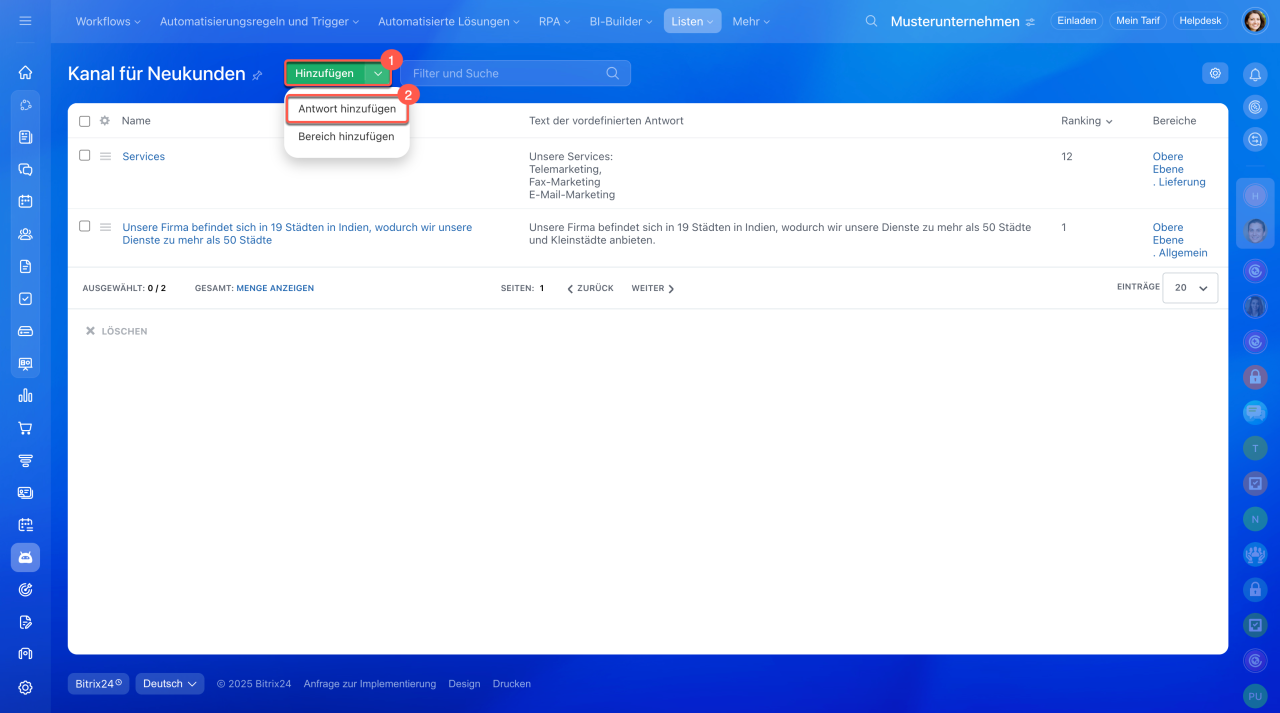1280x713 pixels.
Task: Go to previous page with Zurück
Action: (x=590, y=288)
